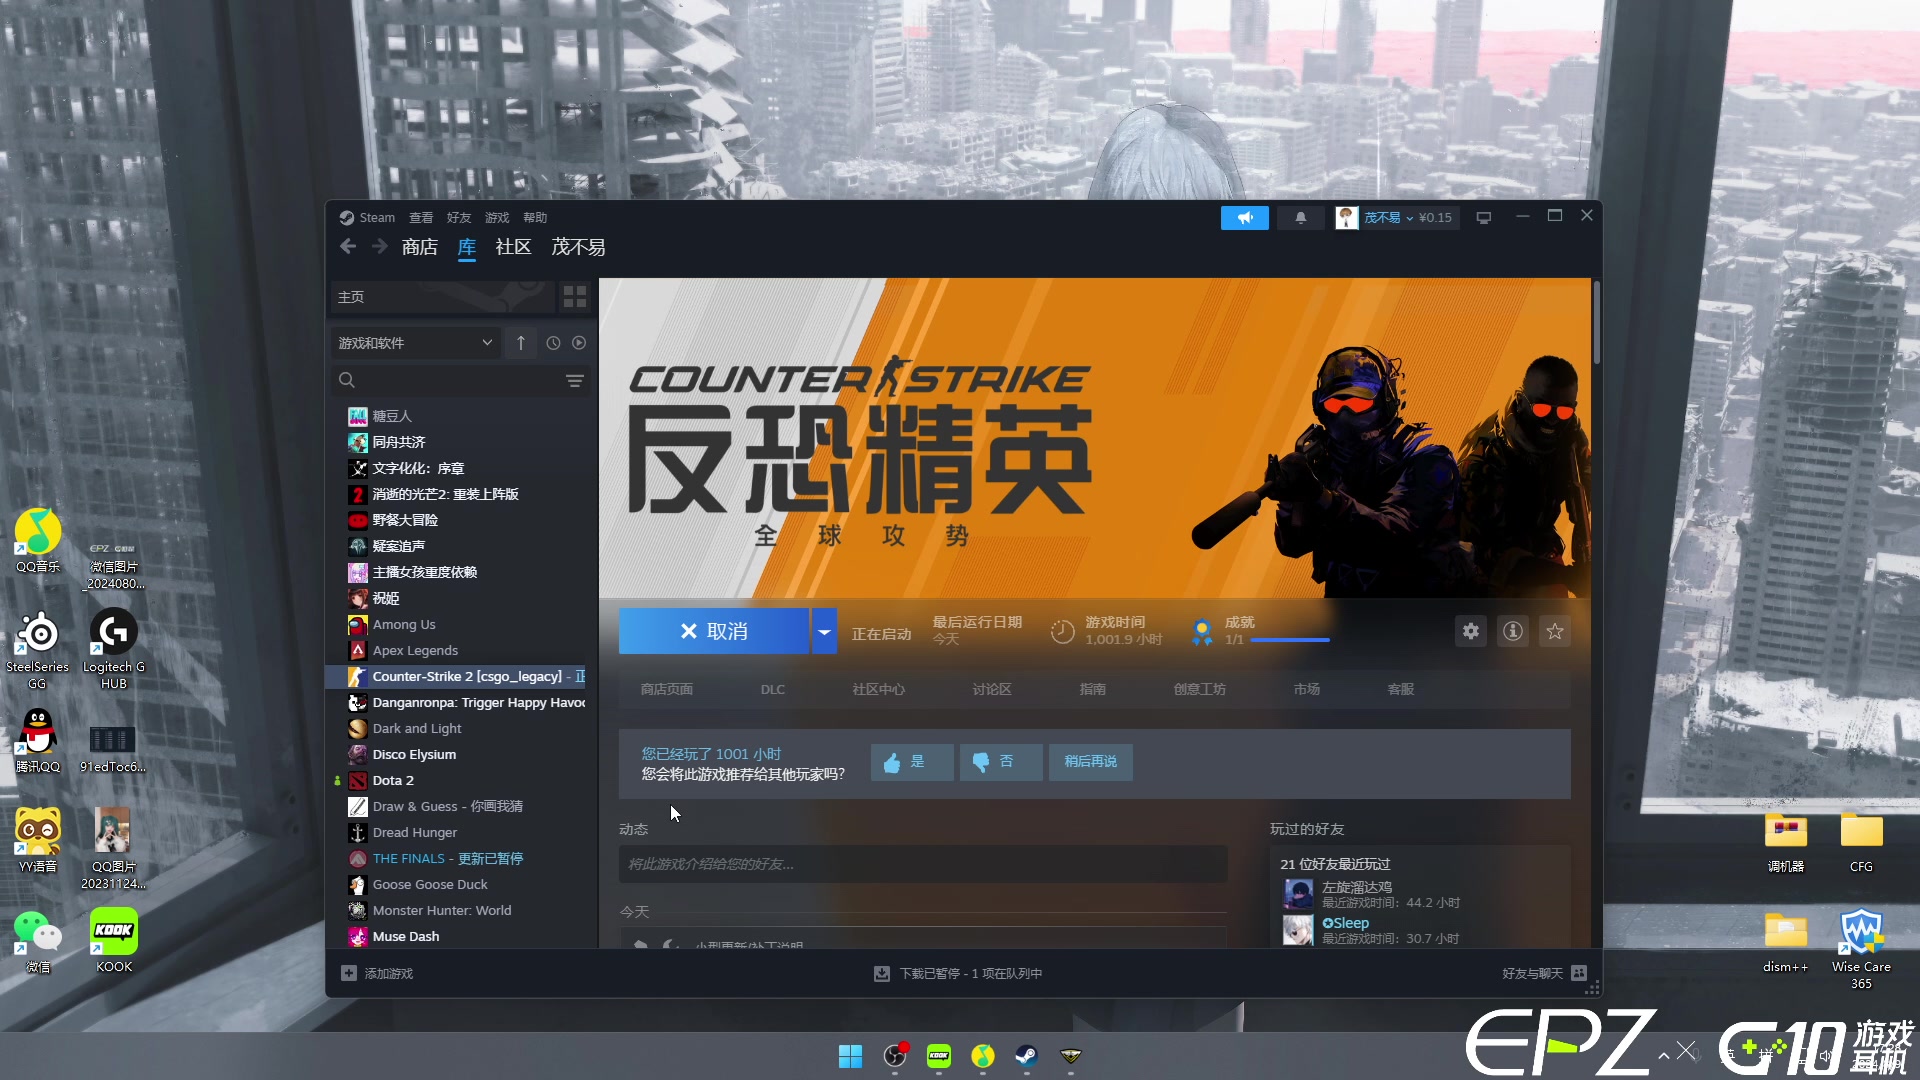Open the 好友 menu
The width and height of the screenshot is (1920, 1080).
point(459,218)
